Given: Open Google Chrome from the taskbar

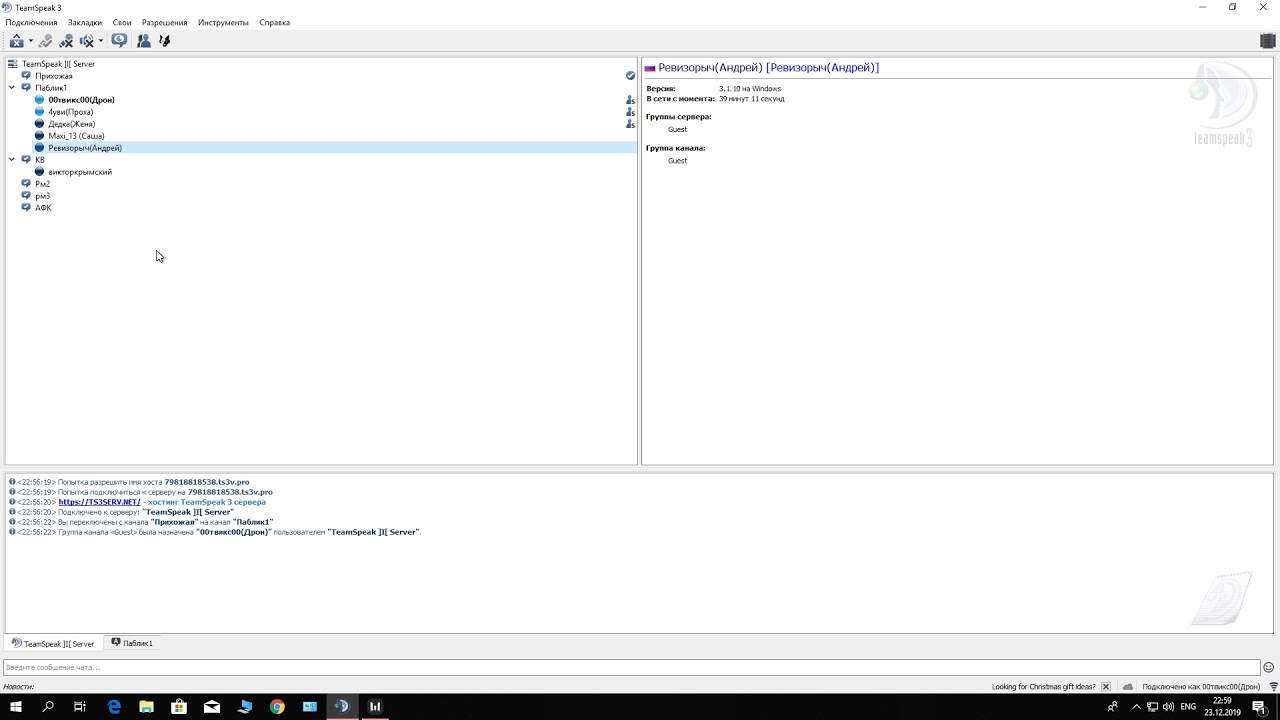Looking at the screenshot, I should pos(277,707).
